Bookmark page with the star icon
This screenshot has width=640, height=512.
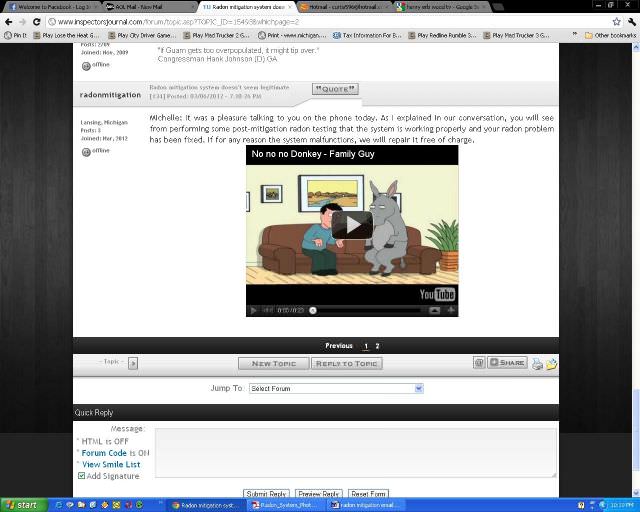(x=616, y=21)
